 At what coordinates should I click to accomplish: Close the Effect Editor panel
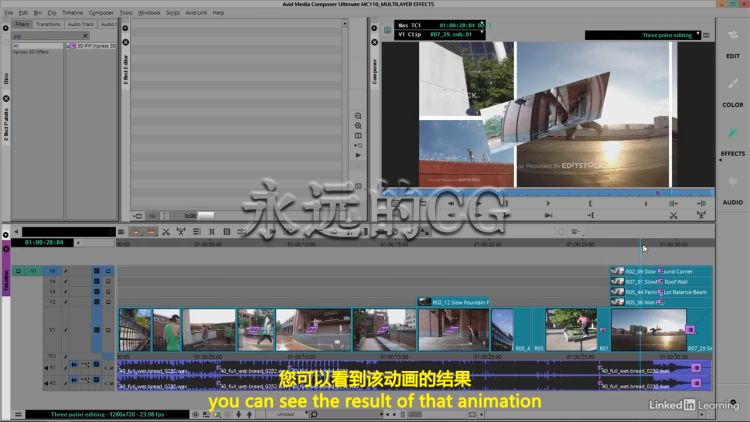125,42
